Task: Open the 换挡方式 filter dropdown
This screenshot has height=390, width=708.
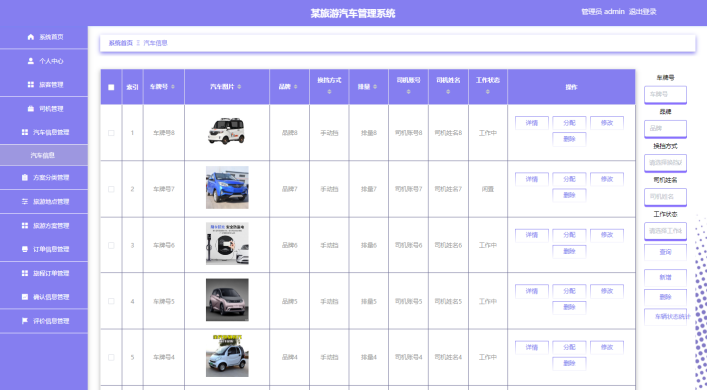Action: click(x=665, y=162)
